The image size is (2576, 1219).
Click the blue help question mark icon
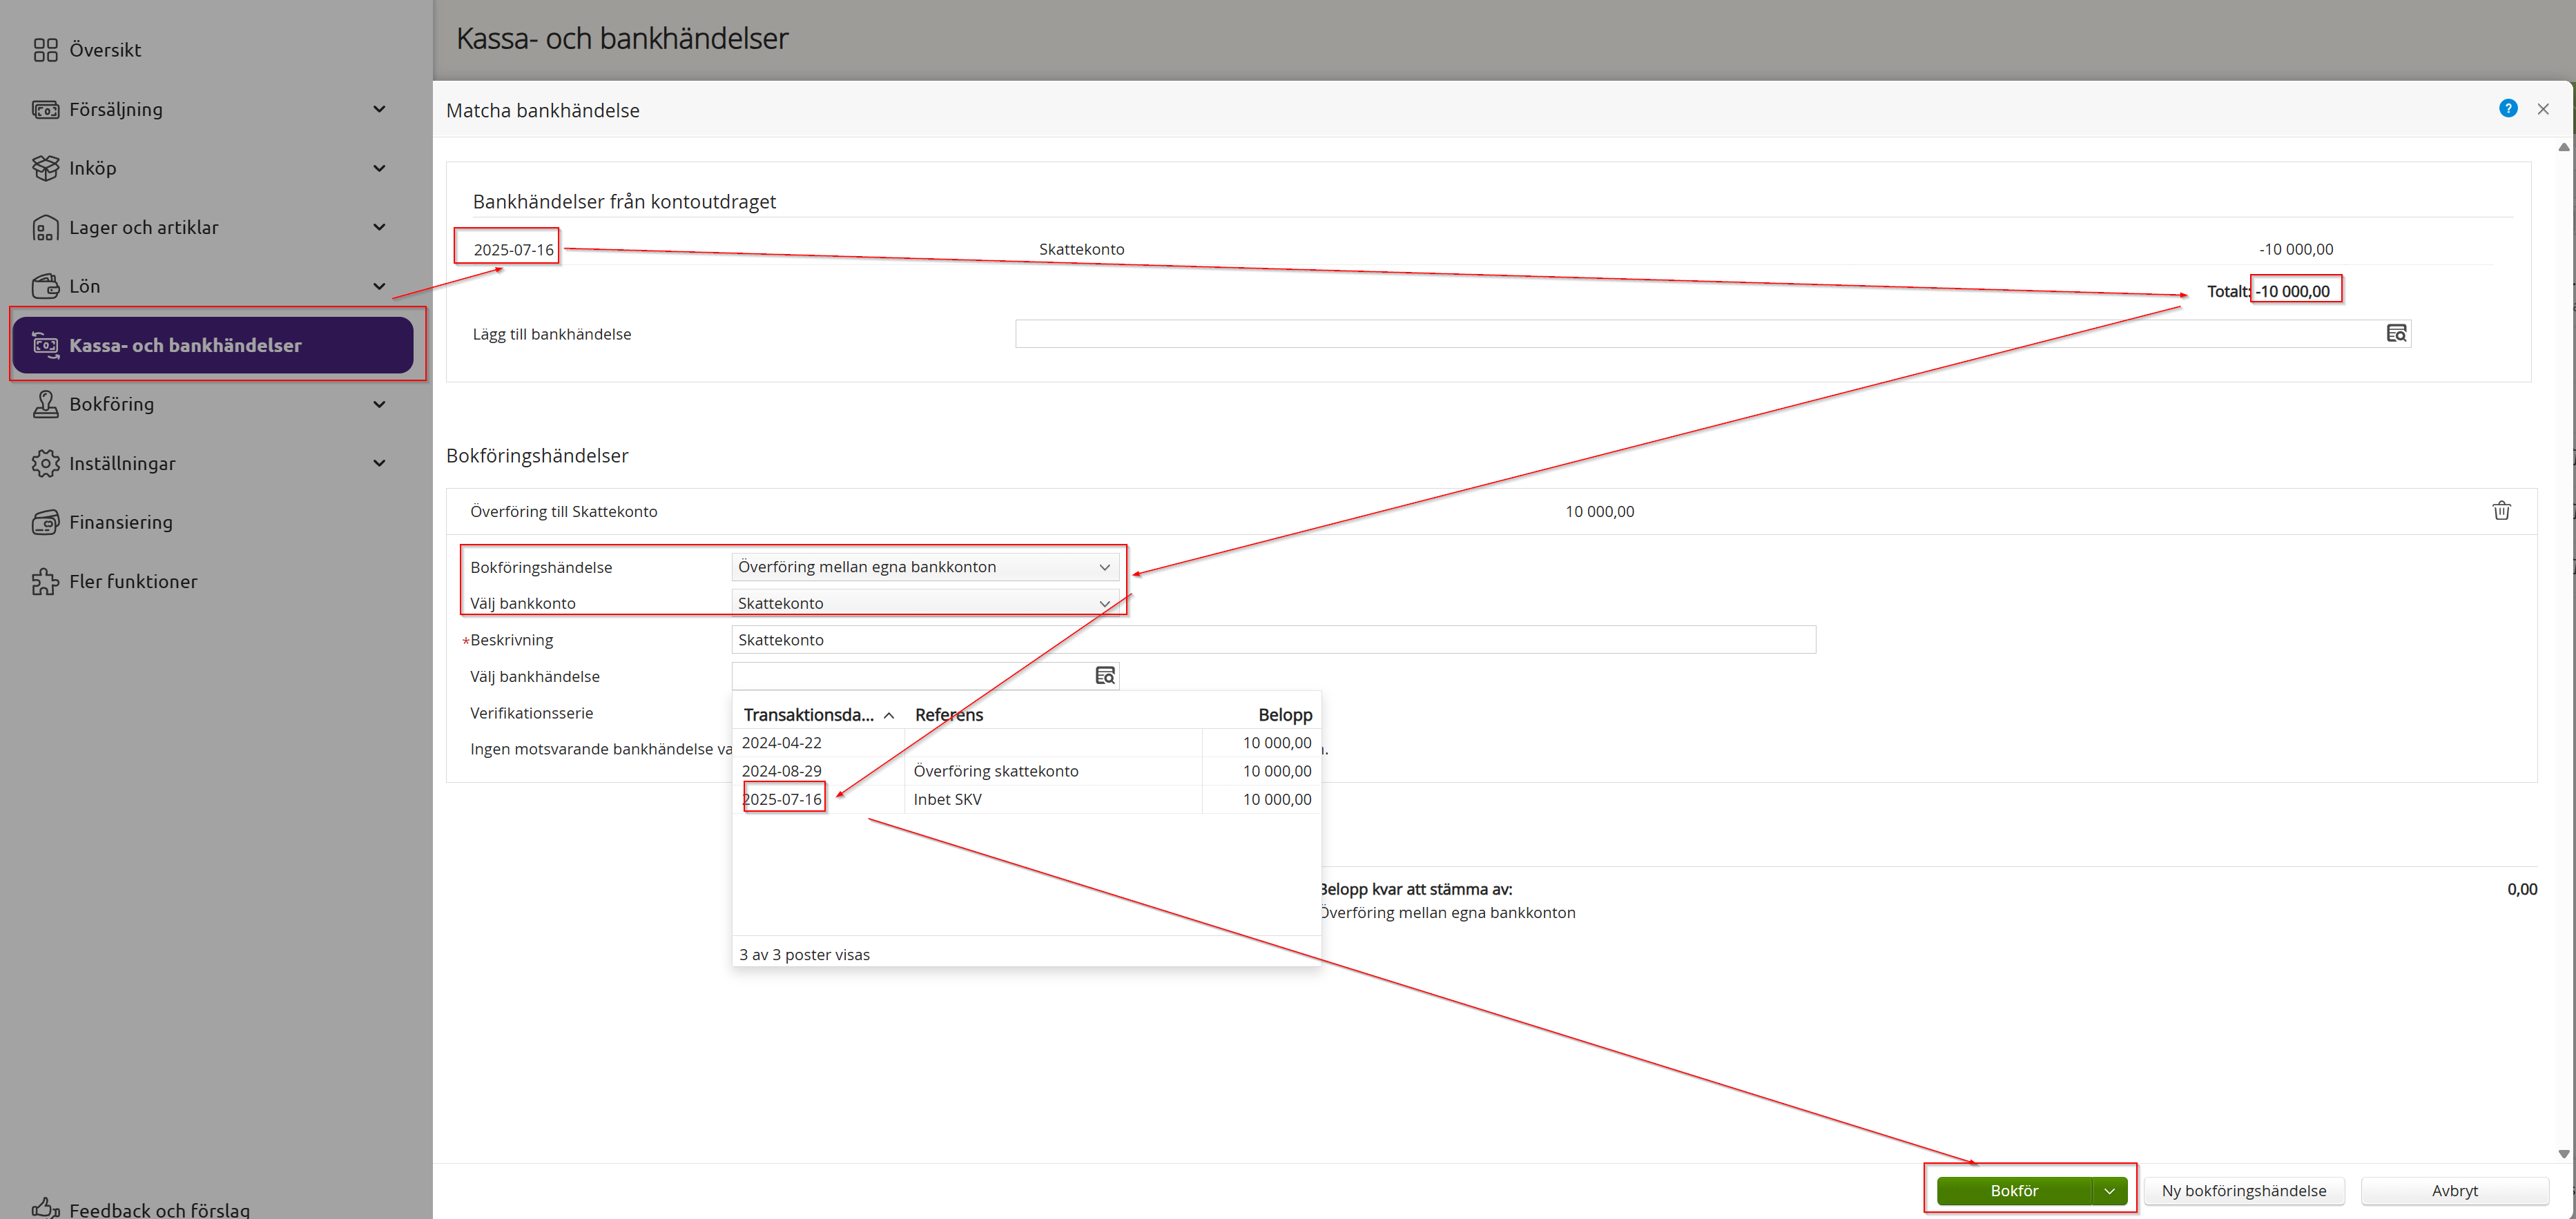coord(2507,108)
